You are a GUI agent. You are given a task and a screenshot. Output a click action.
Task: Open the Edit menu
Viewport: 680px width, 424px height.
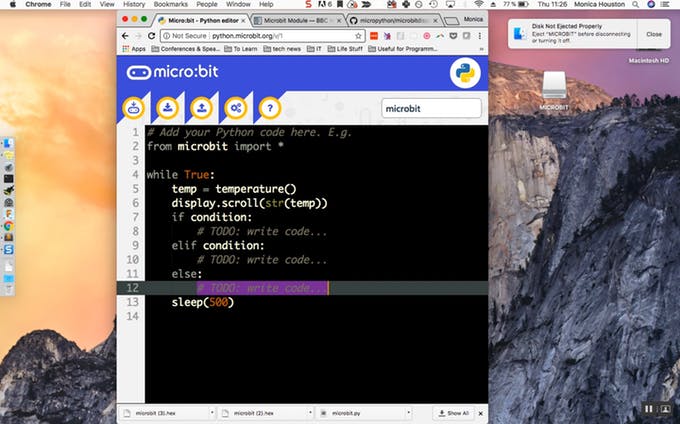tap(85, 4)
